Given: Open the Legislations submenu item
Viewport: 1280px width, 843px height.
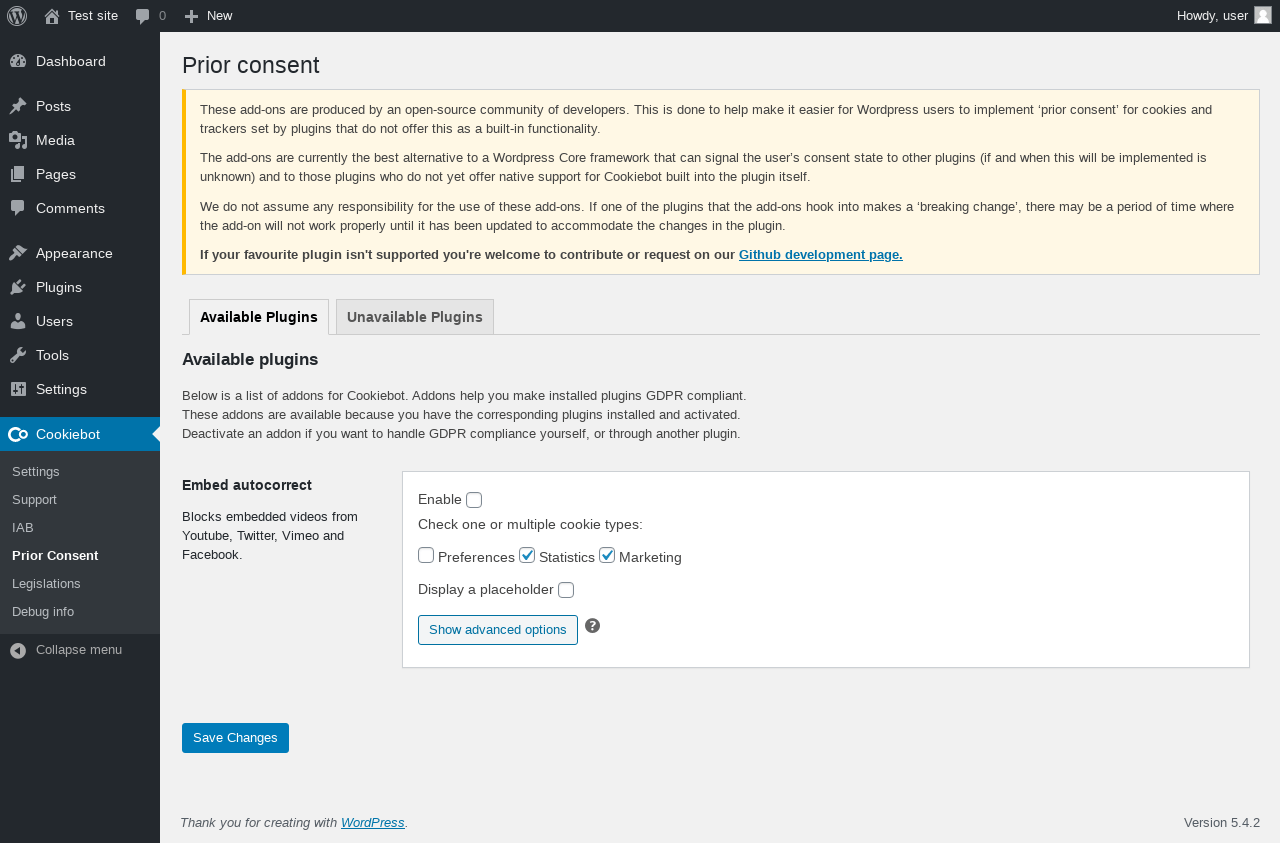Looking at the screenshot, I should coord(46,583).
